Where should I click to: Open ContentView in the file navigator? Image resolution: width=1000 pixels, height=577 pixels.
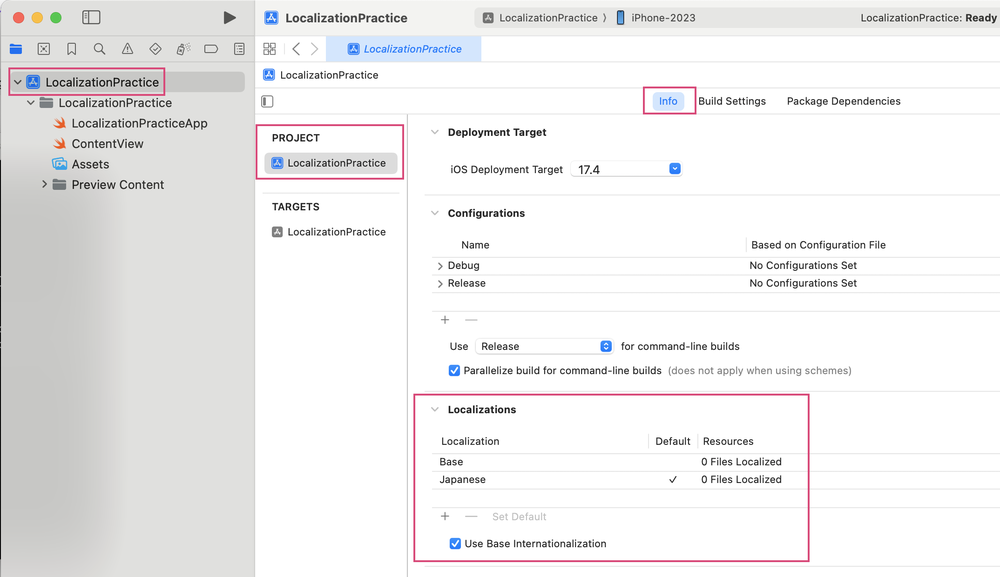tap(107, 144)
